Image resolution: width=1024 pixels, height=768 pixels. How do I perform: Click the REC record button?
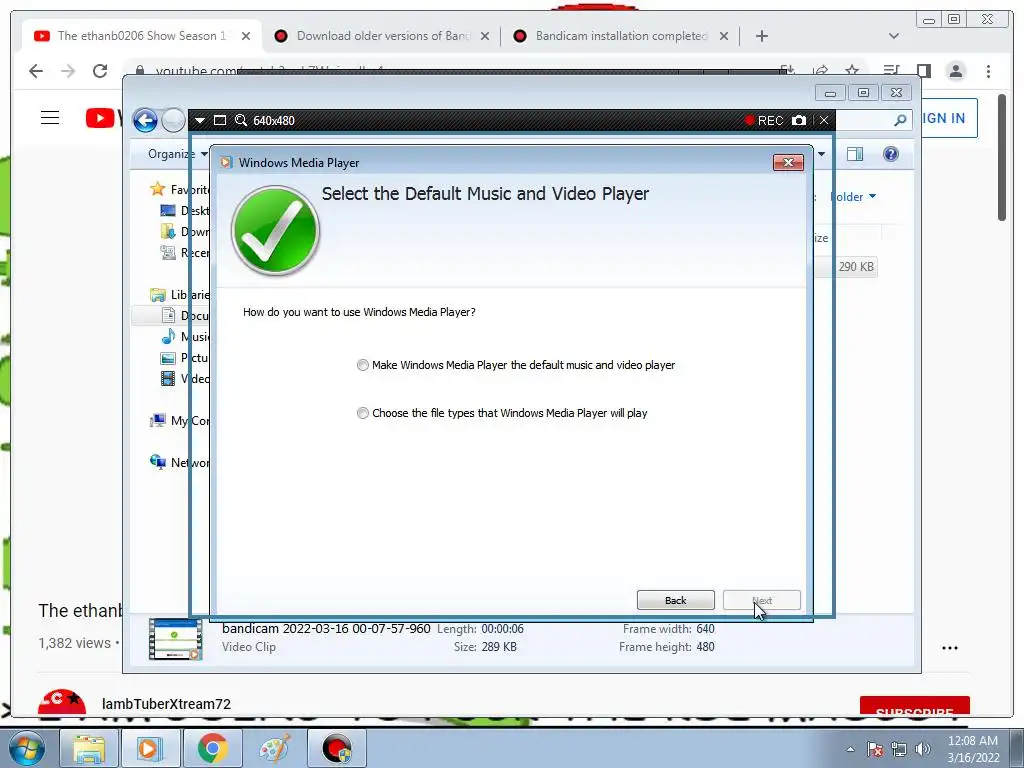click(x=764, y=120)
